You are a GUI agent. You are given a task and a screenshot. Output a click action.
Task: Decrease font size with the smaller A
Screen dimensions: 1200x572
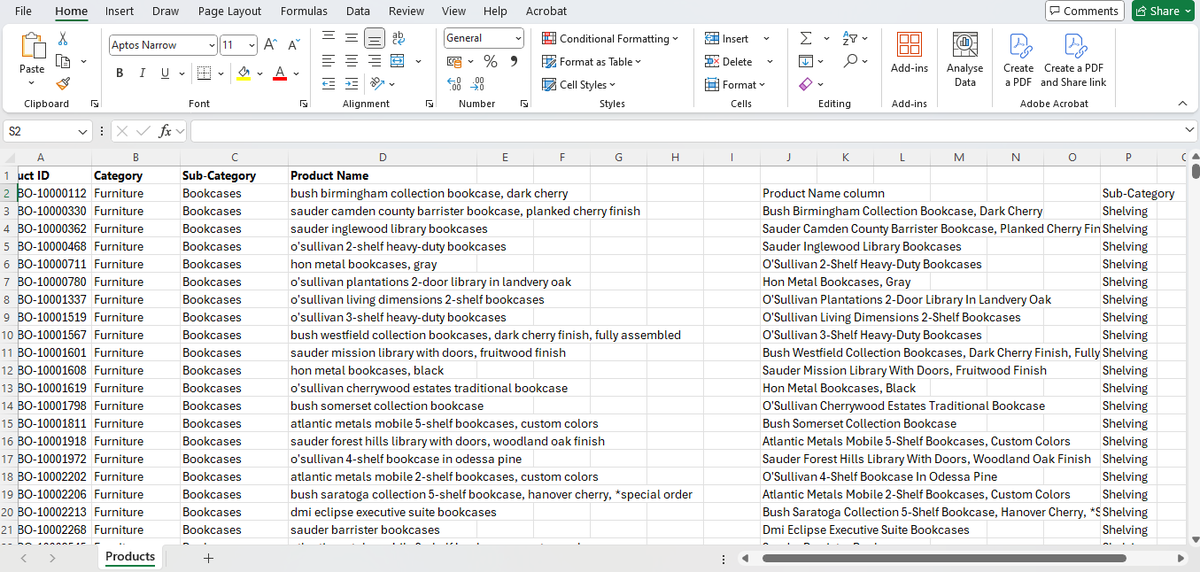(293, 45)
